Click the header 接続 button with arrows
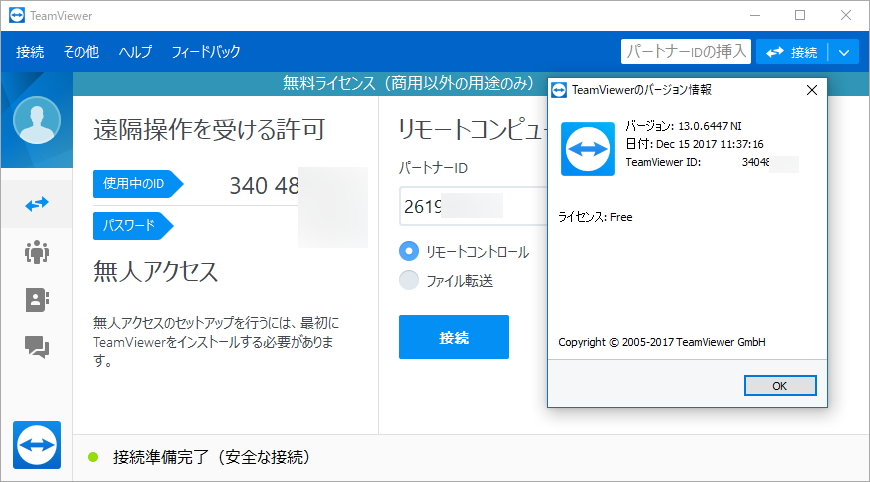870x482 pixels. coord(792,53)
